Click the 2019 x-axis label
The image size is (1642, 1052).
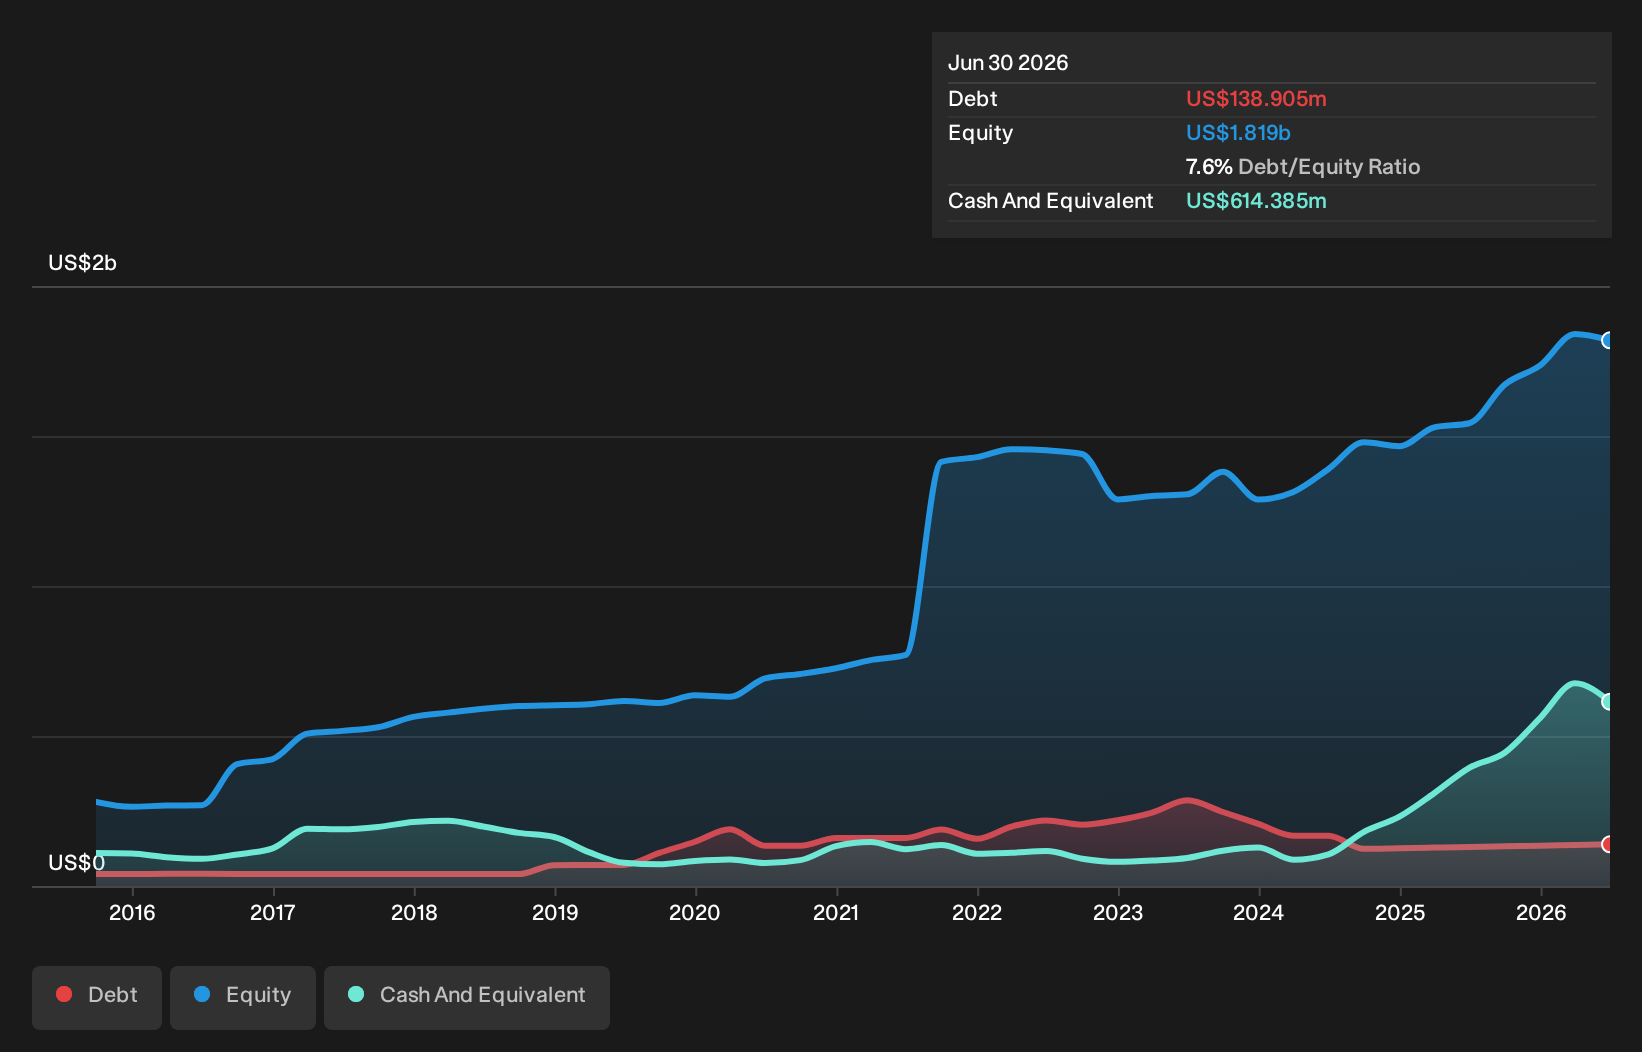click(x=555, y=912)
